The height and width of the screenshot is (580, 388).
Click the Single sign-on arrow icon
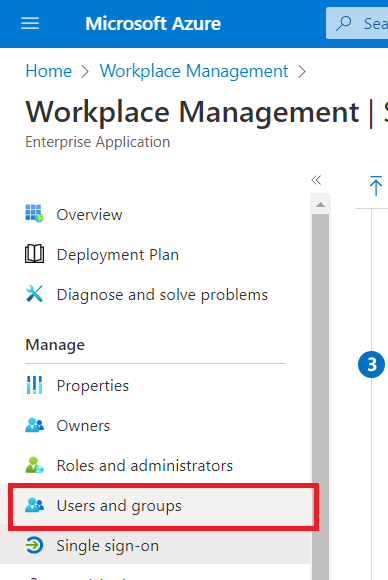[34, 545]
